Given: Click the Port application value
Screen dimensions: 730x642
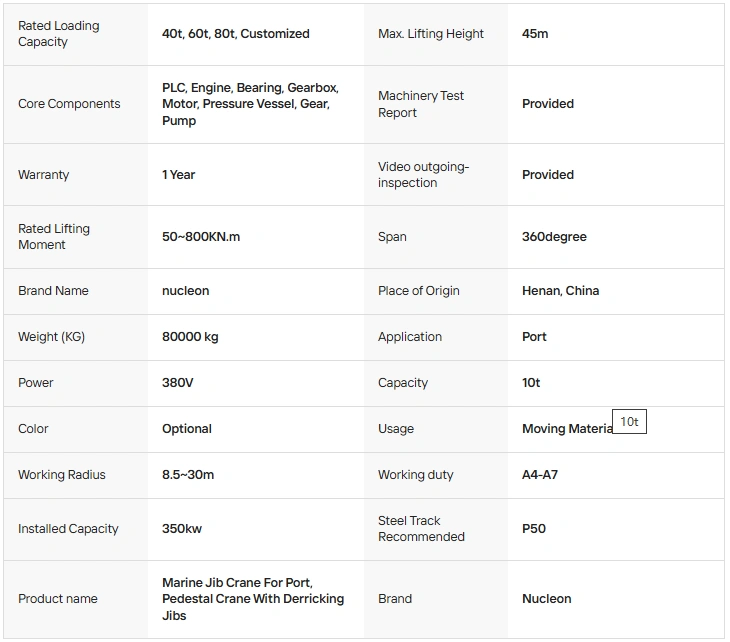Looking at the screenshot, I should coord(534,337).
